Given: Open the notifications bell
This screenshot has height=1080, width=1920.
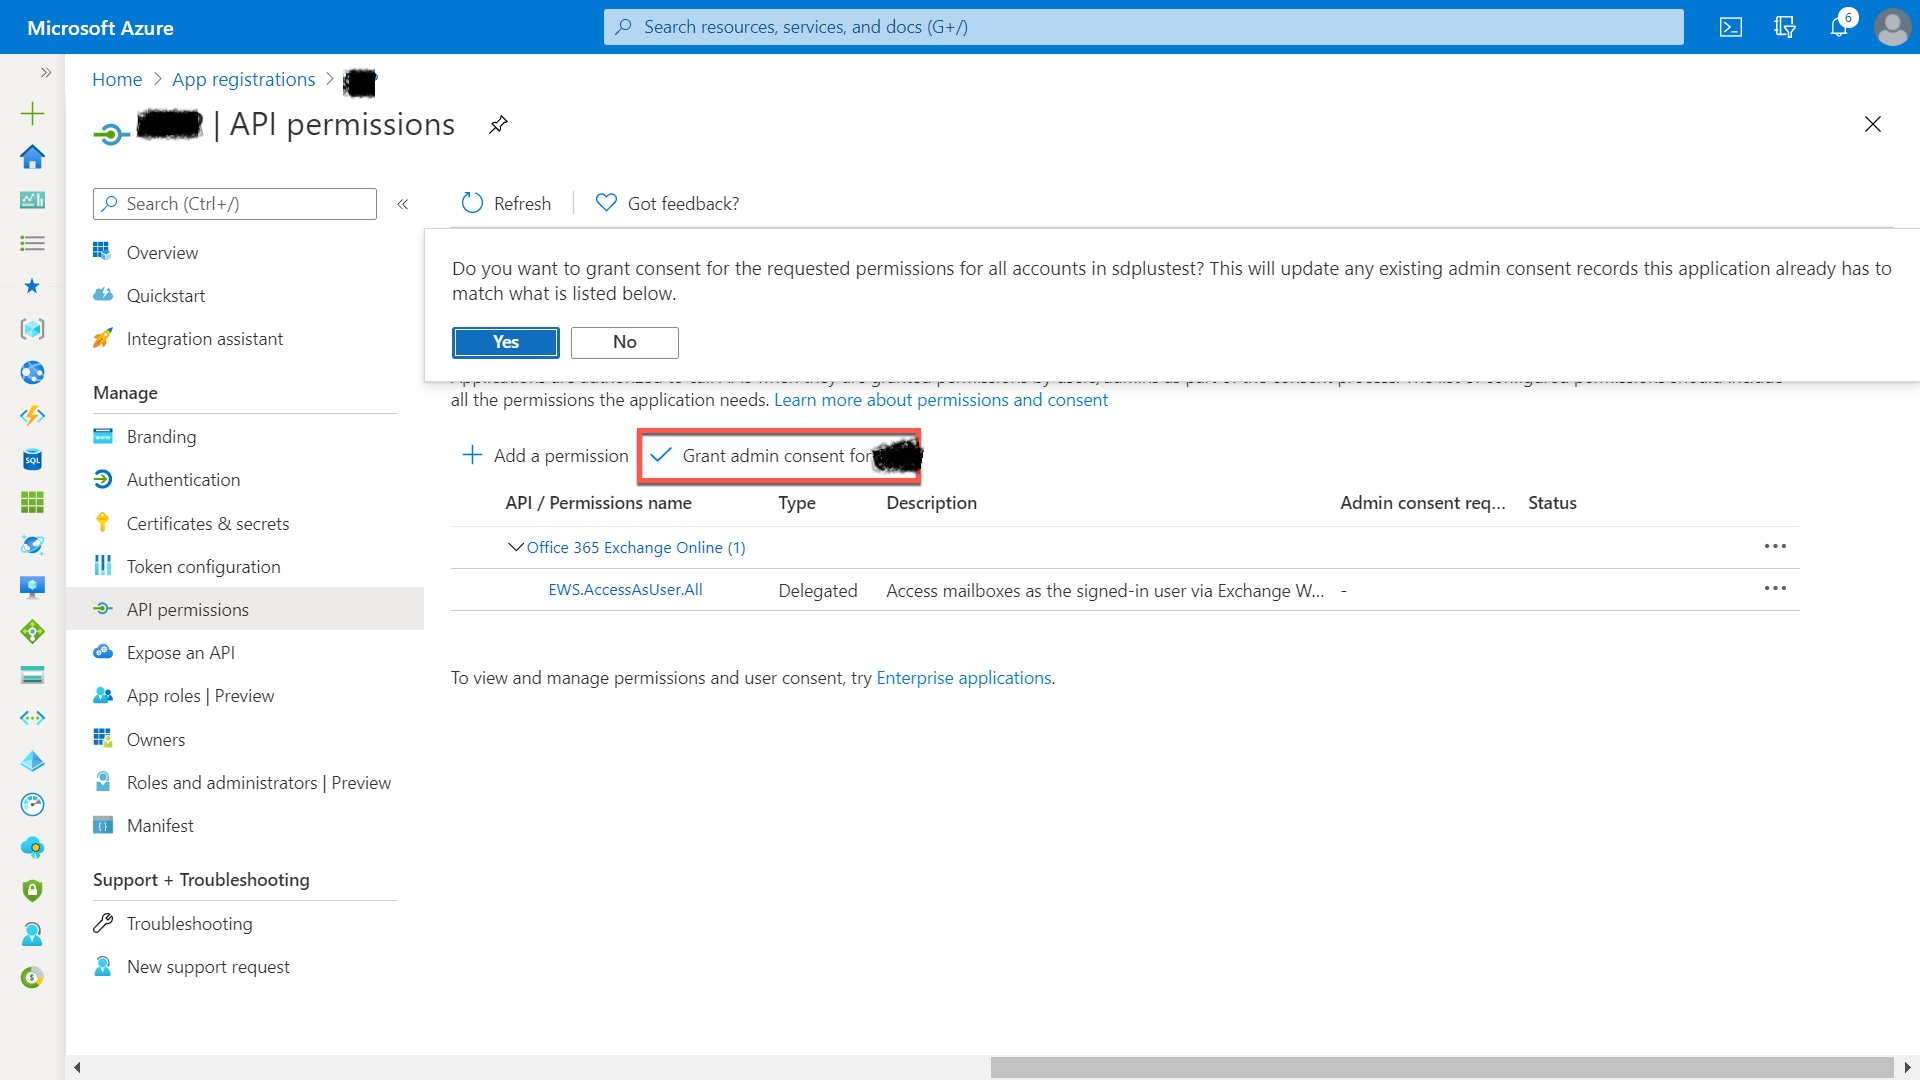Looking at the screenshot, I should click(x=1839, y=27).
